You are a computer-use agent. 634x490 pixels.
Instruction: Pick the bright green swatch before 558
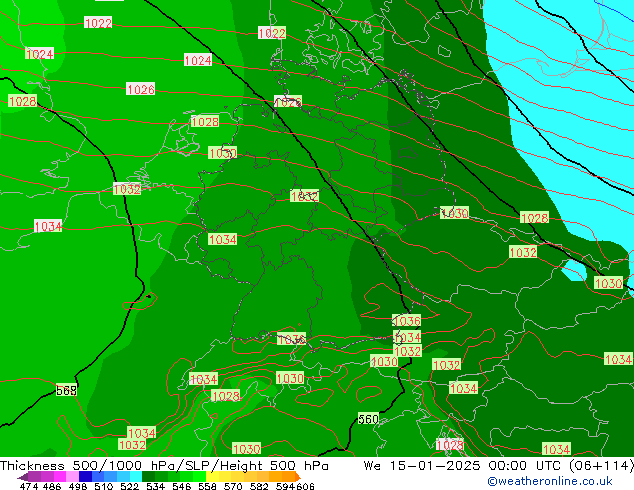tap(199, 477)
